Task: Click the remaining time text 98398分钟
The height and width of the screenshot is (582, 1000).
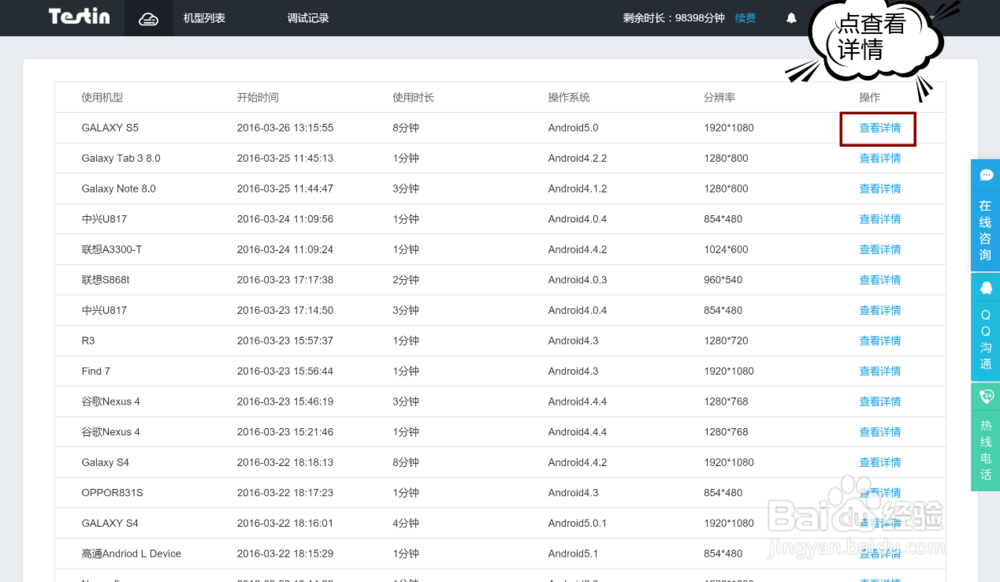Action: pyautogui.click(x=700, y=18)
